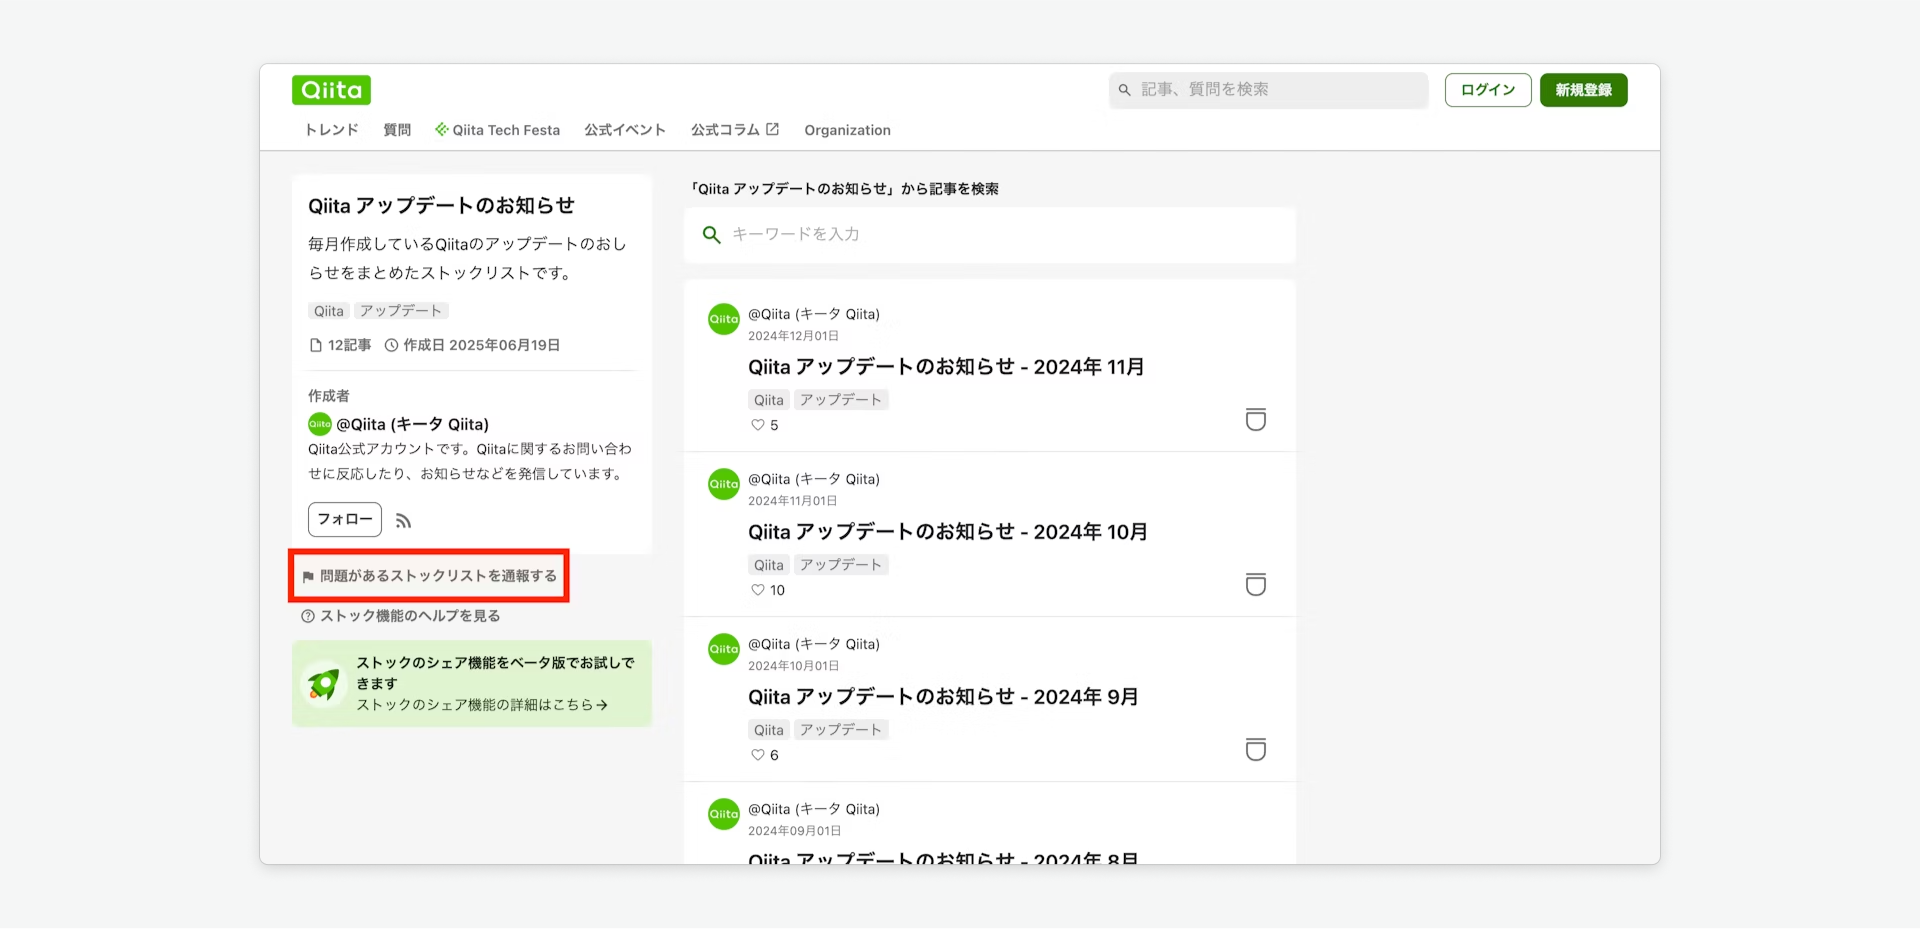Click the creator avatar beside @Qiita in sidebar
The image size is (1920, 929).
320,424
